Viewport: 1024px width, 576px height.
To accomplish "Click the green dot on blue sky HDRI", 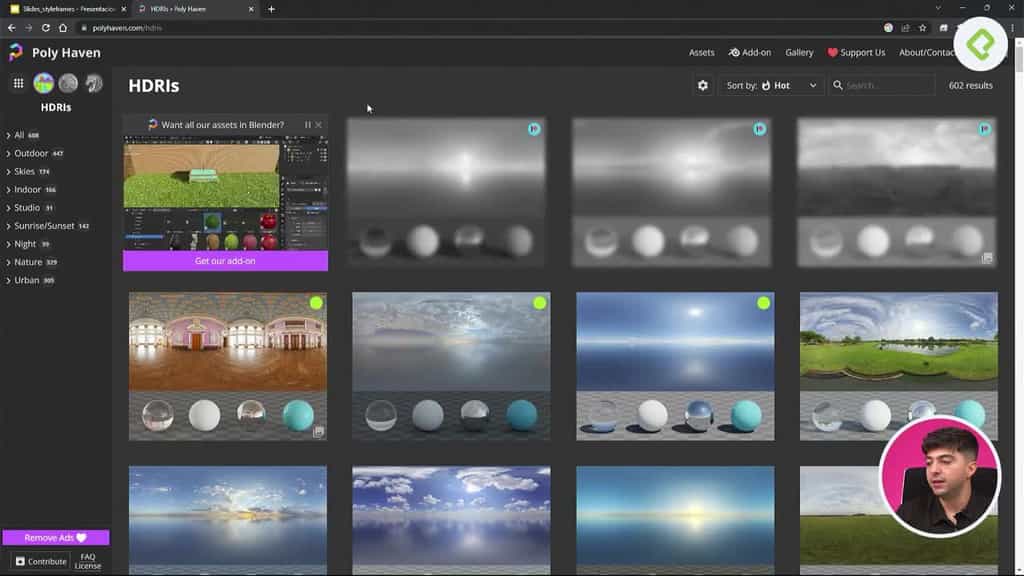I will tap(763, 303).
